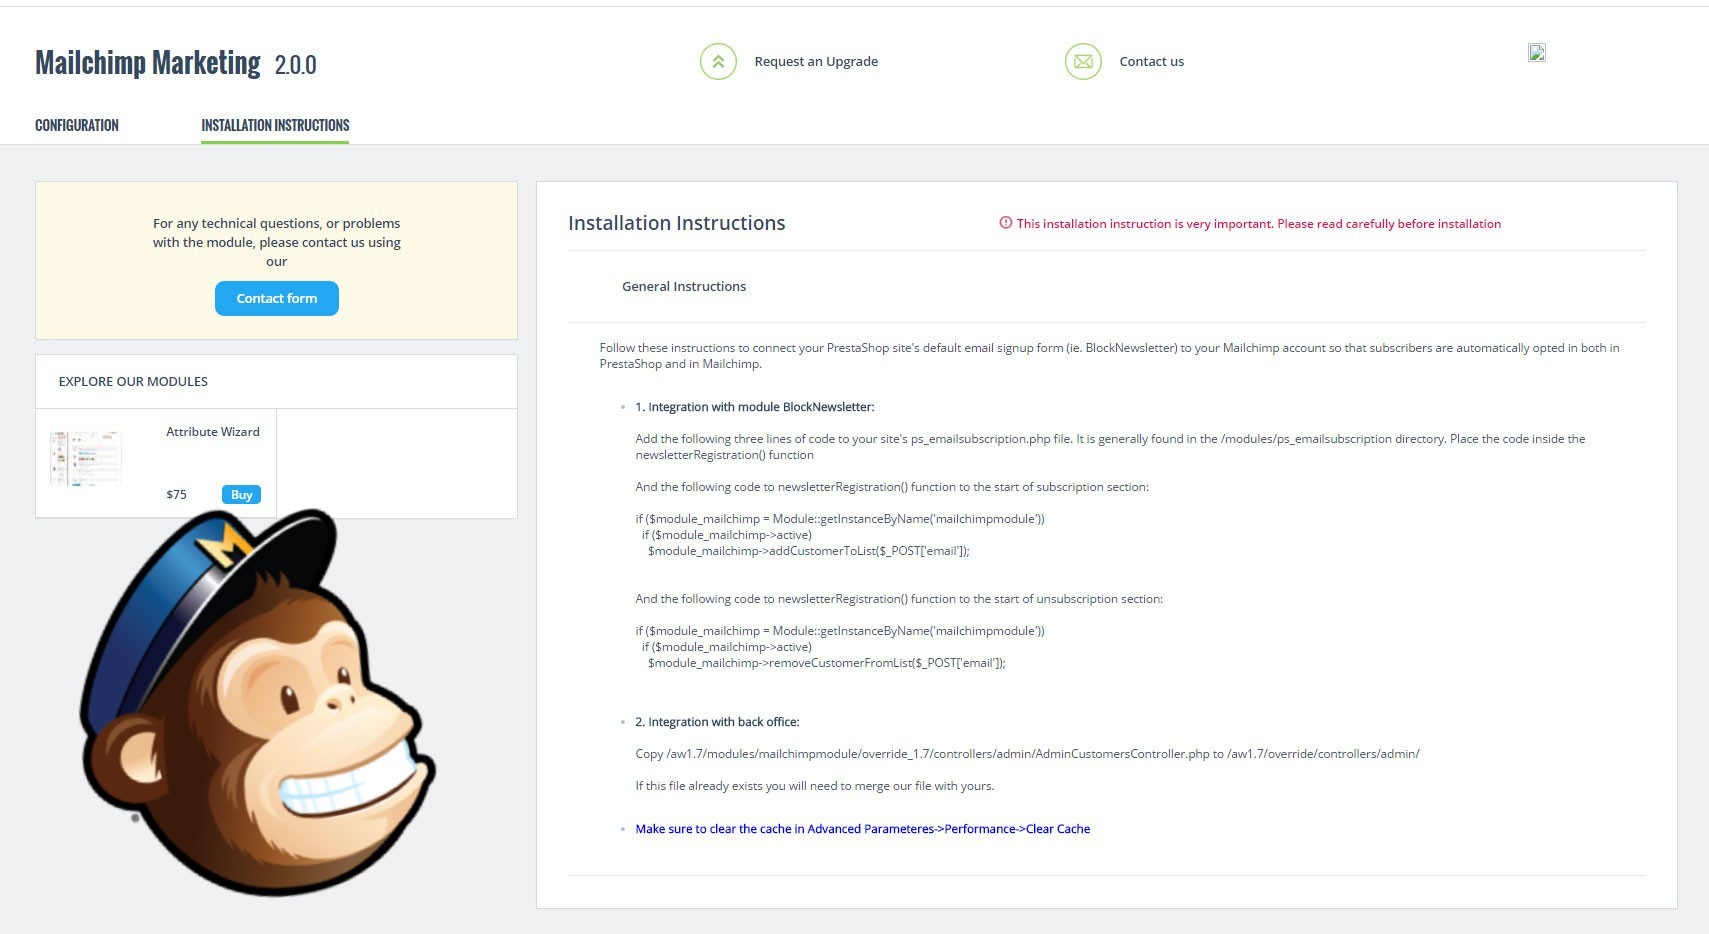Click the Installation Instructions heading
This screenshot has width=1709, height=934.
(677, 223)
